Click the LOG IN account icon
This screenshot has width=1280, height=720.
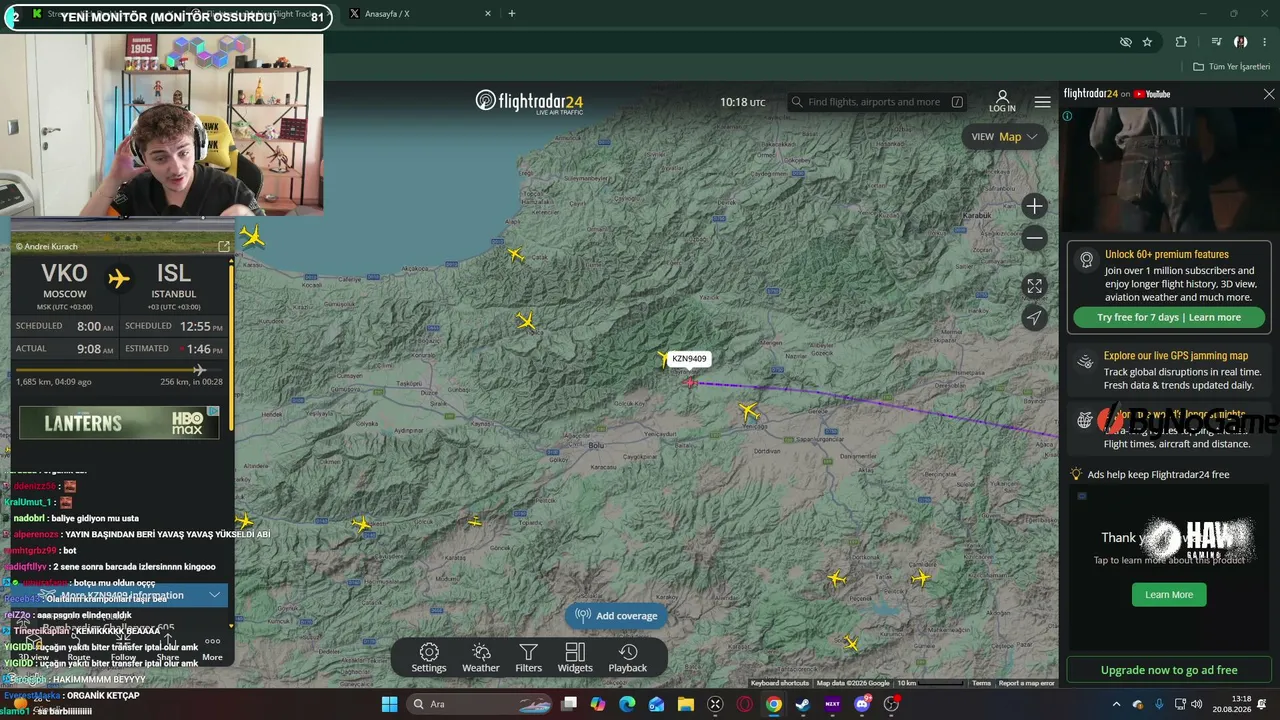[x=1002, y=101]
